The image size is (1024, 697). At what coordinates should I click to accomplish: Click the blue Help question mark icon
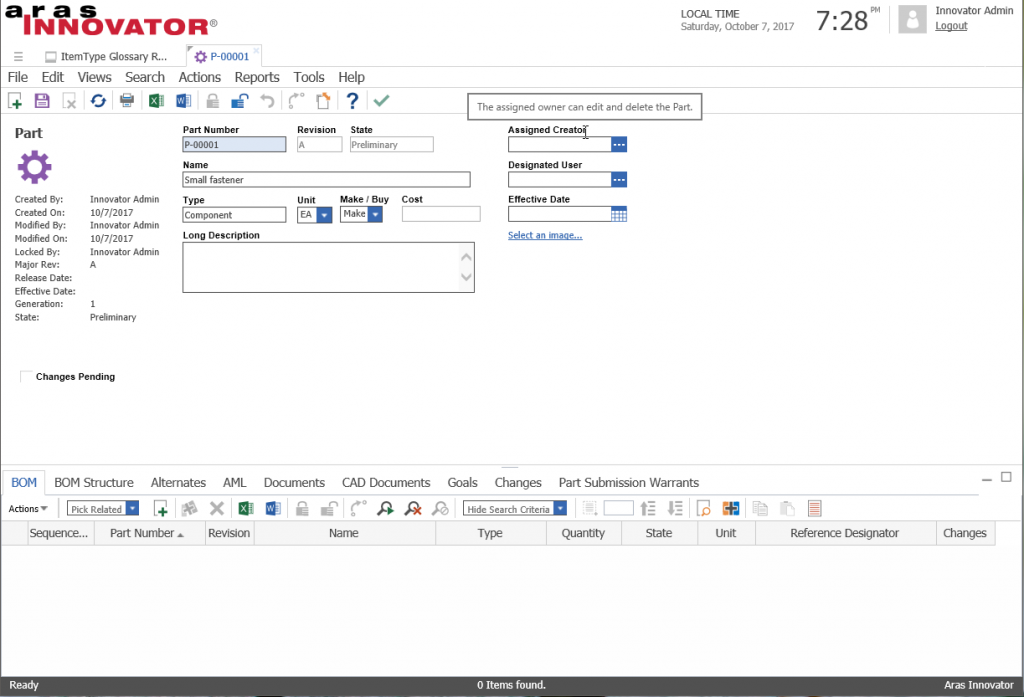352,101
